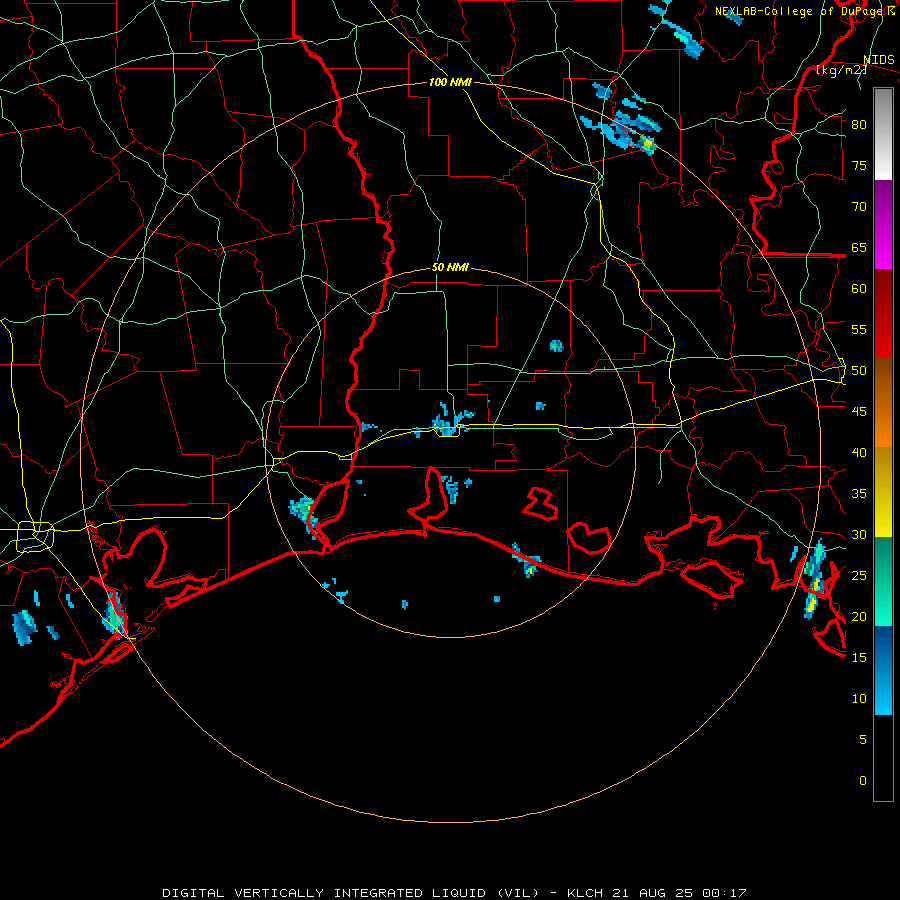
Task: Click the legend value "40"
Action: (x=859, y=452)
